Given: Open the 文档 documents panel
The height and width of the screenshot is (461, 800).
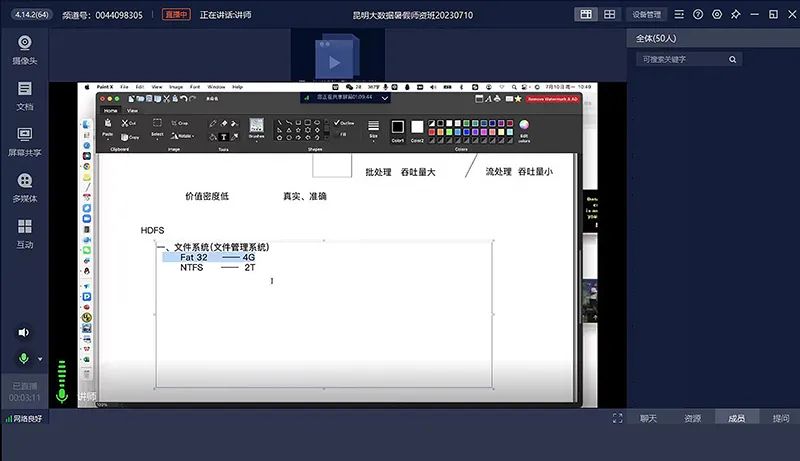Looking at the screenshot, I should tap(24, 96).
